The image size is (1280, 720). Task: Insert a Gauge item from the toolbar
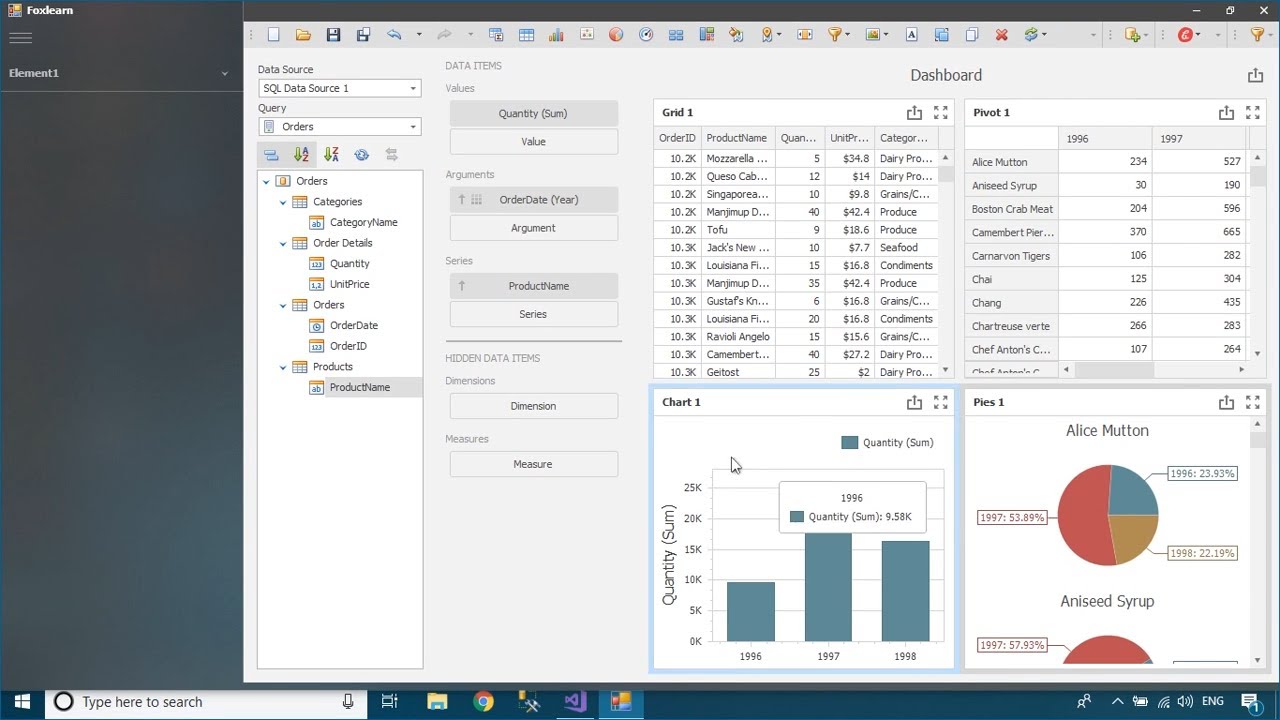pos(646,35)
